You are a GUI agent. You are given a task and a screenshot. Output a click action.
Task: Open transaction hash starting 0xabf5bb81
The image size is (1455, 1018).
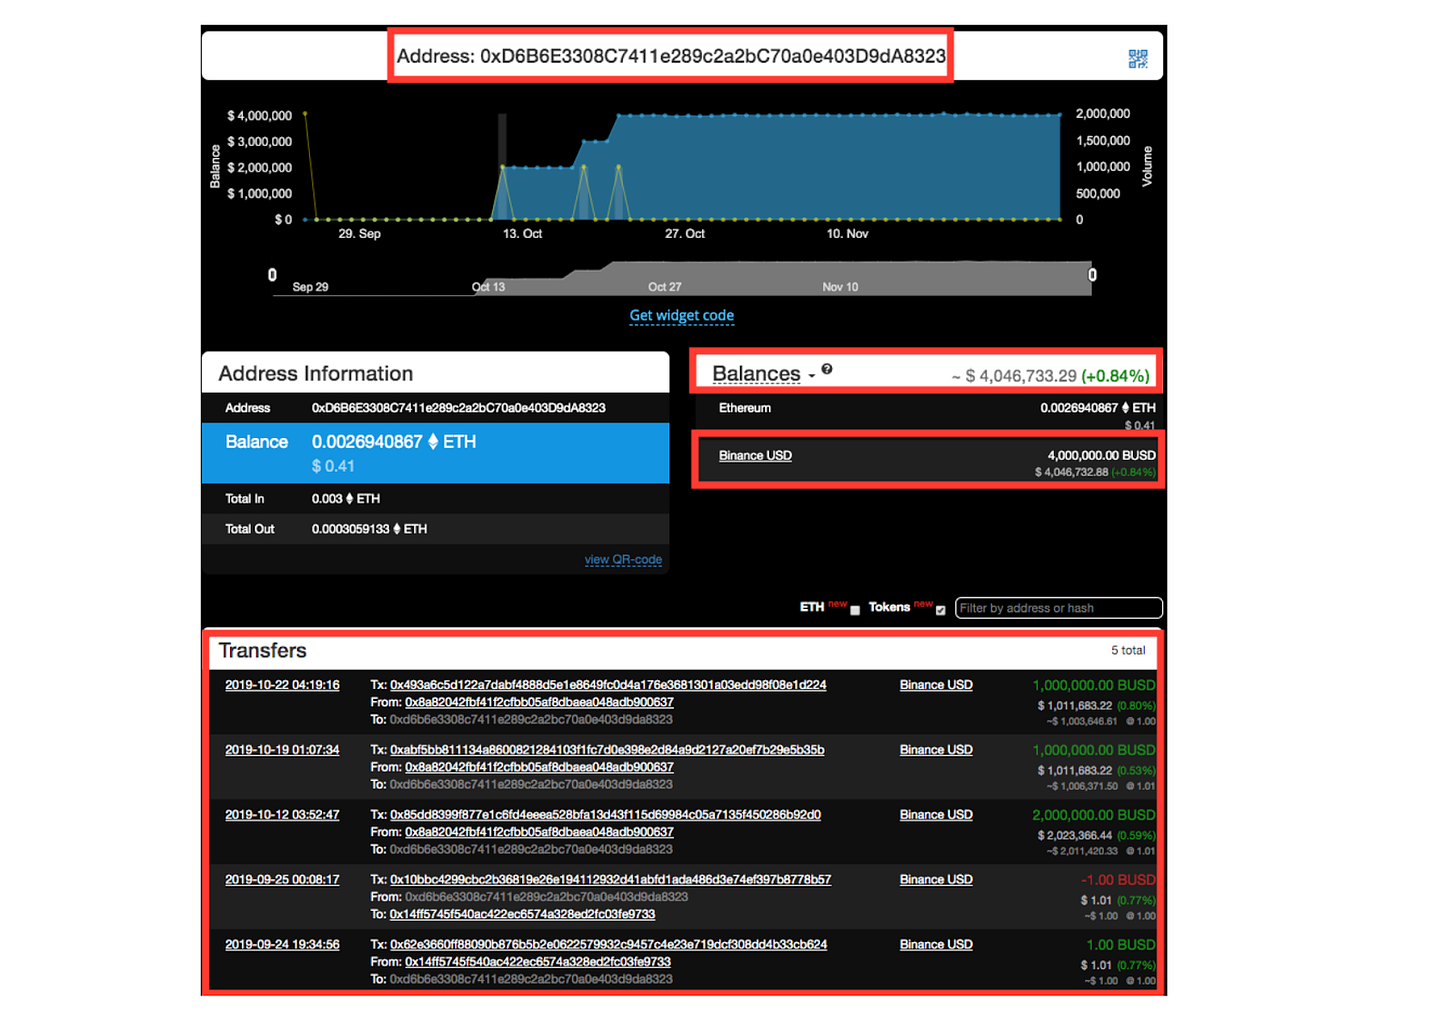[607, 750]
